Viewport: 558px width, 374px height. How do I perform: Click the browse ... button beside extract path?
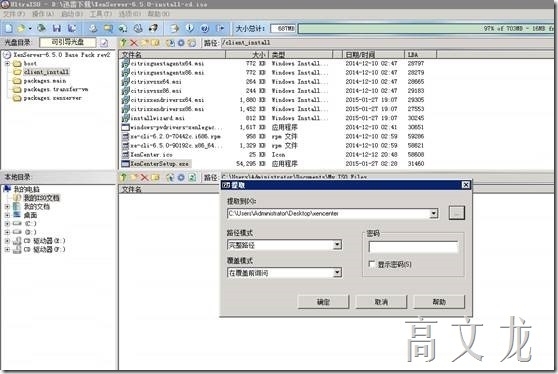(457, 213)
